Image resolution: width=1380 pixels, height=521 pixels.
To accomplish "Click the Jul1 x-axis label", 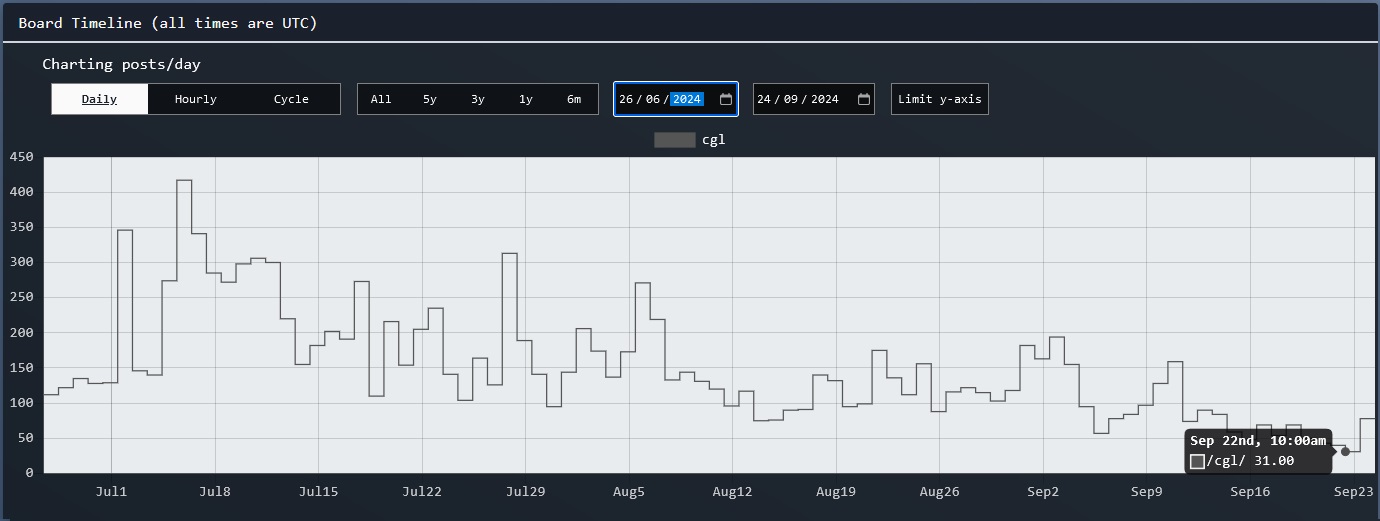I will click(111, 491).
